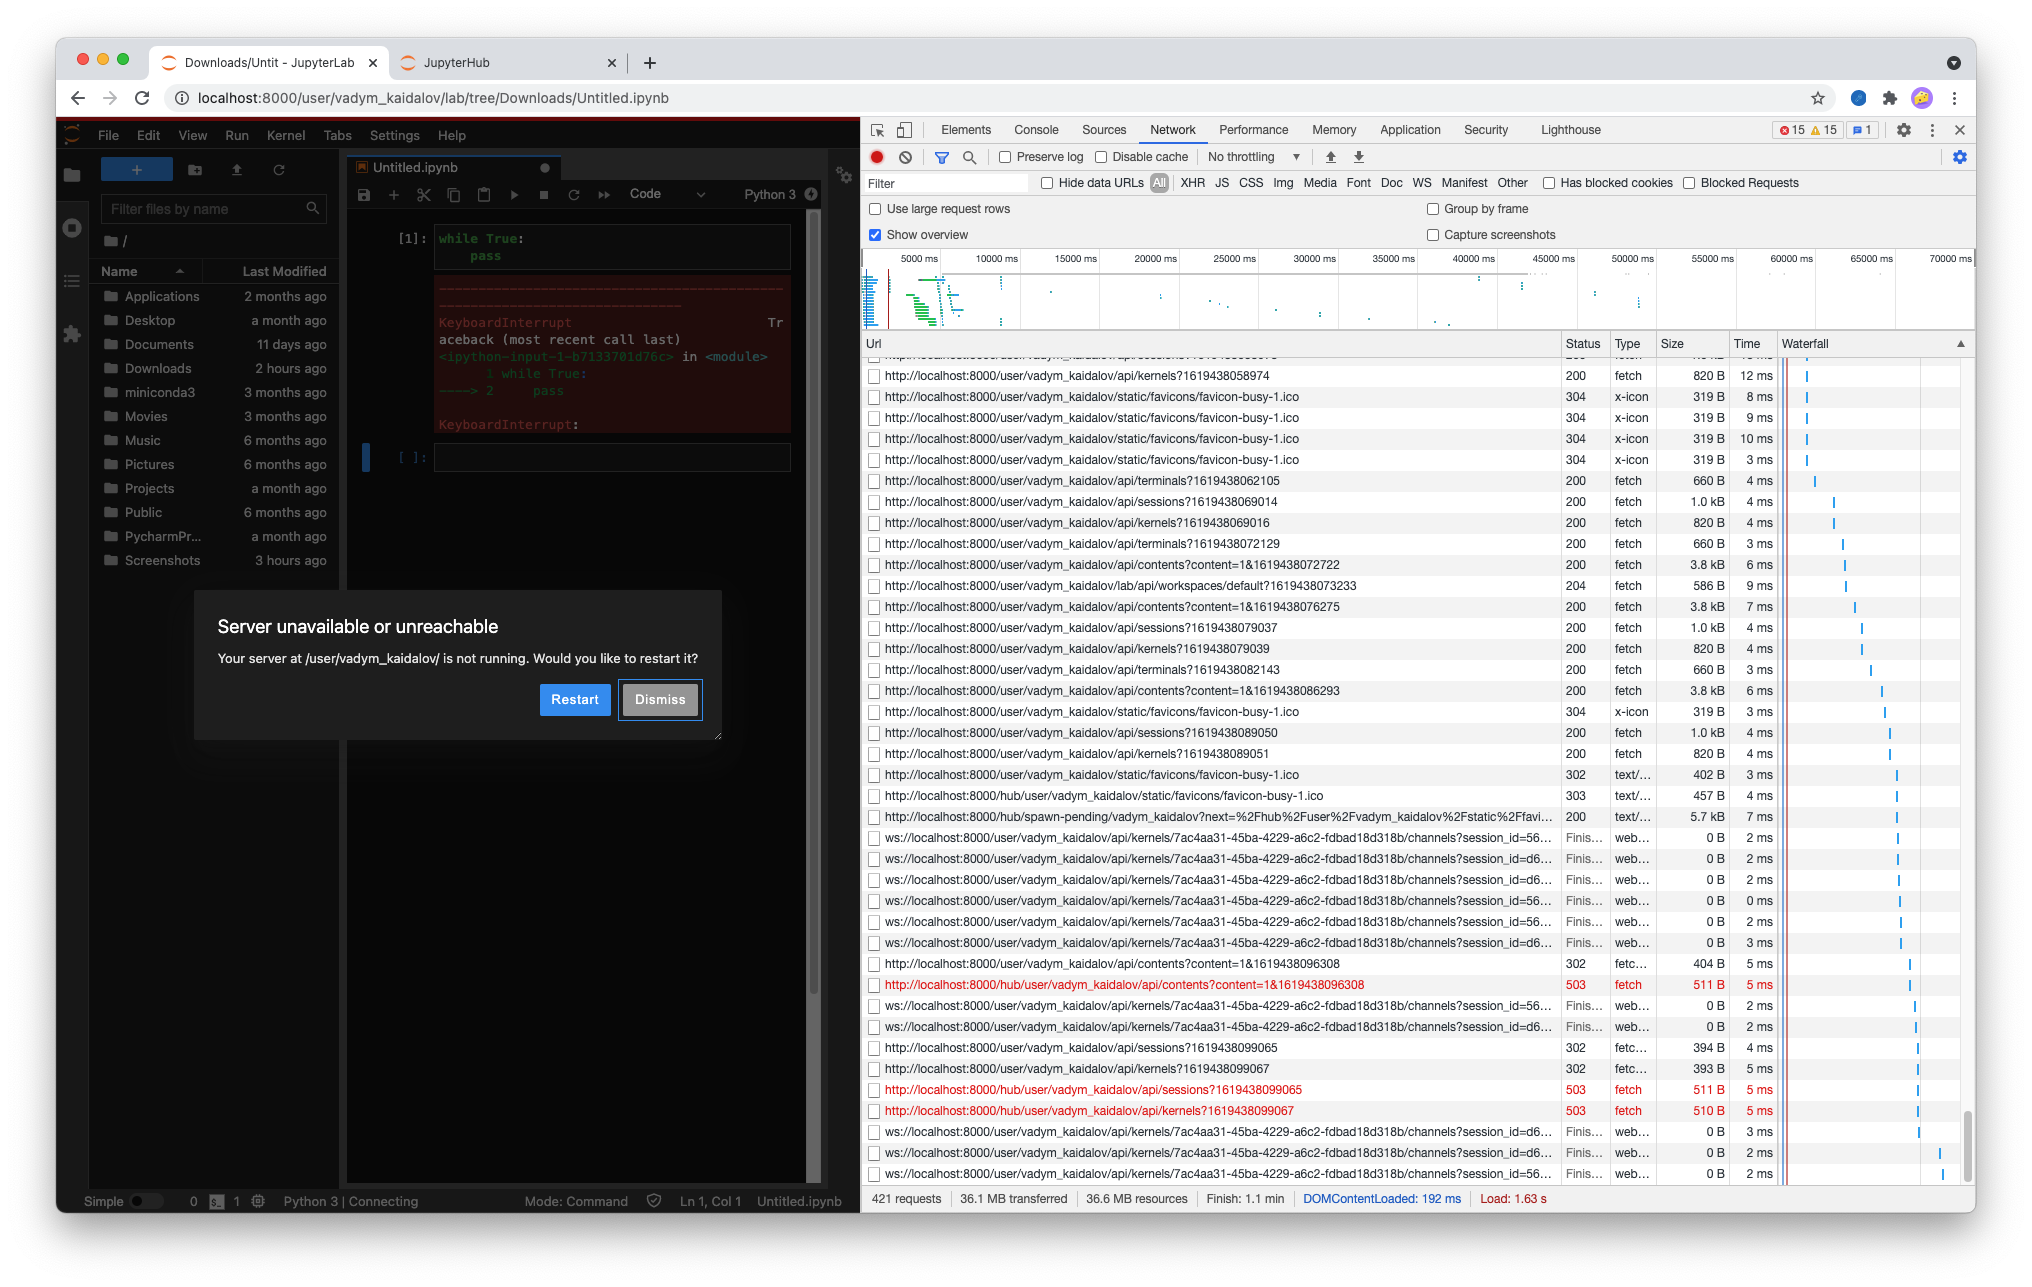Viewport: 2032px width, 1287px height.
Task: Select the inspect element picker in DevTools
Action: point(876,130)
